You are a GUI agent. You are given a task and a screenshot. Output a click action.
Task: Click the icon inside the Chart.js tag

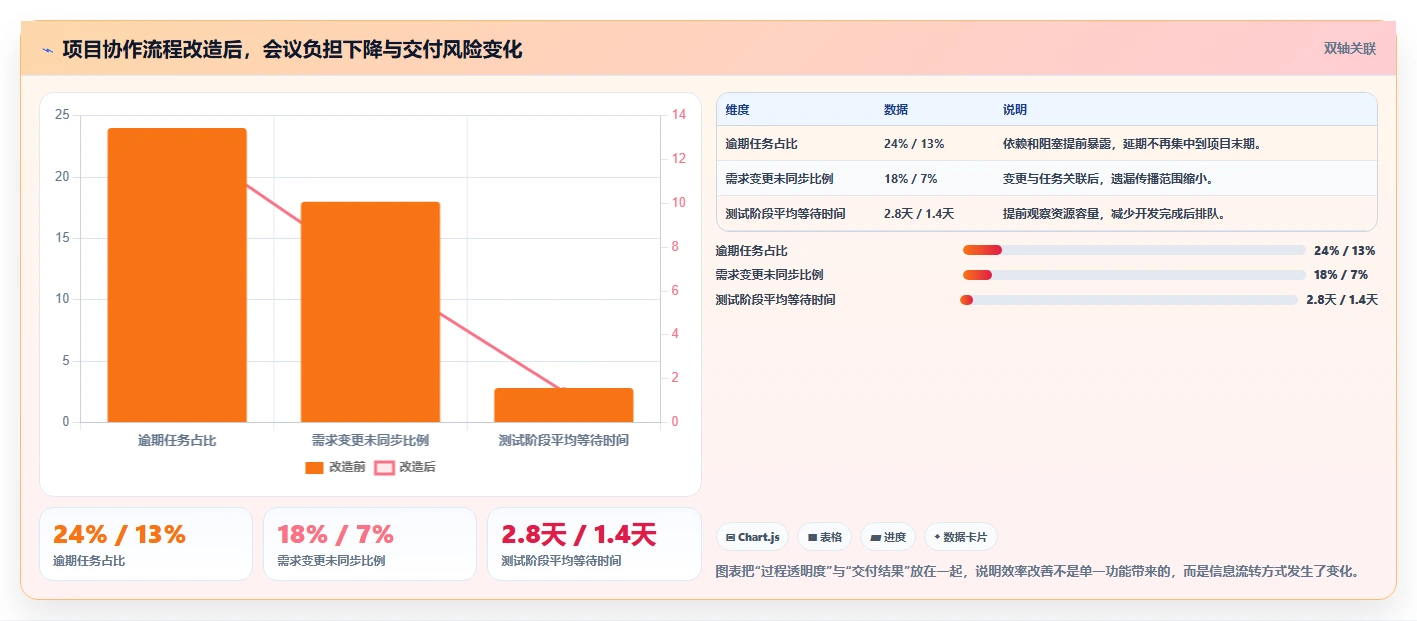731,537
